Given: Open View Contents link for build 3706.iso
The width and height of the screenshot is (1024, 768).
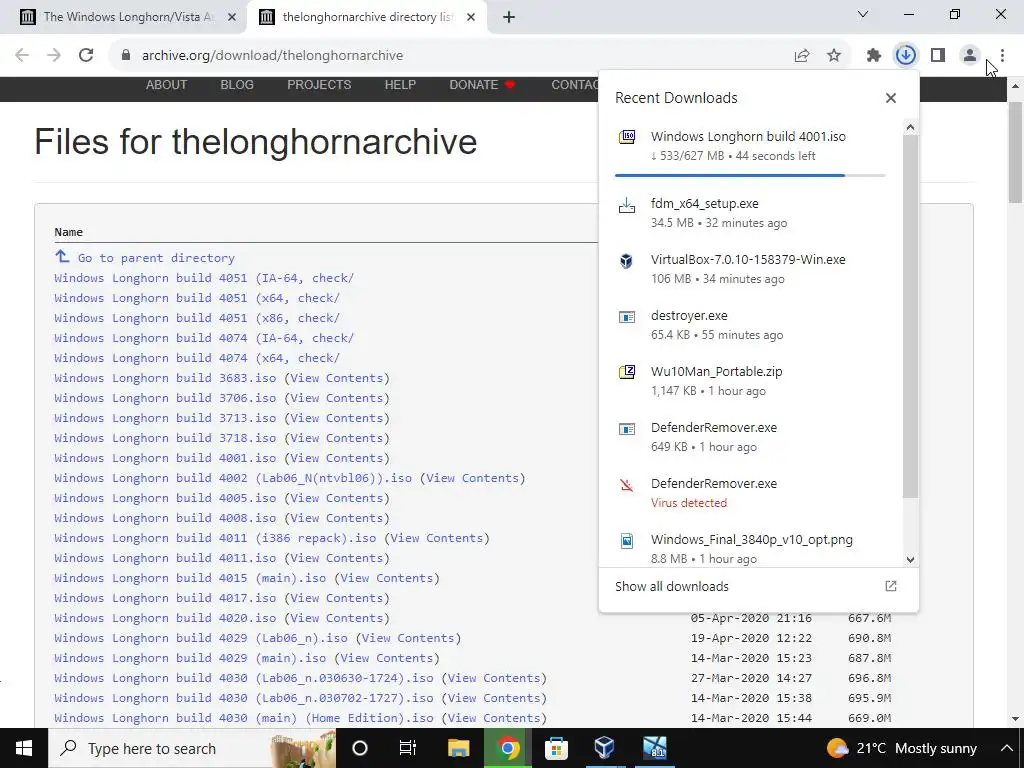Looking at the screenshot, I should coord(336,398).
